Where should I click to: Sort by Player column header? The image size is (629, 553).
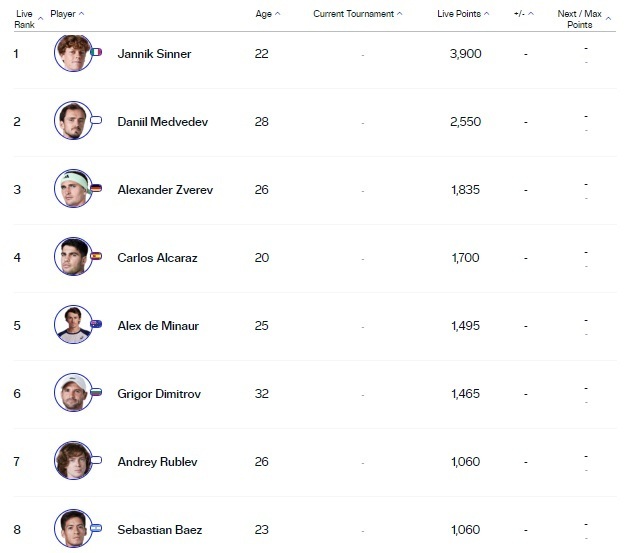(67, 14)
